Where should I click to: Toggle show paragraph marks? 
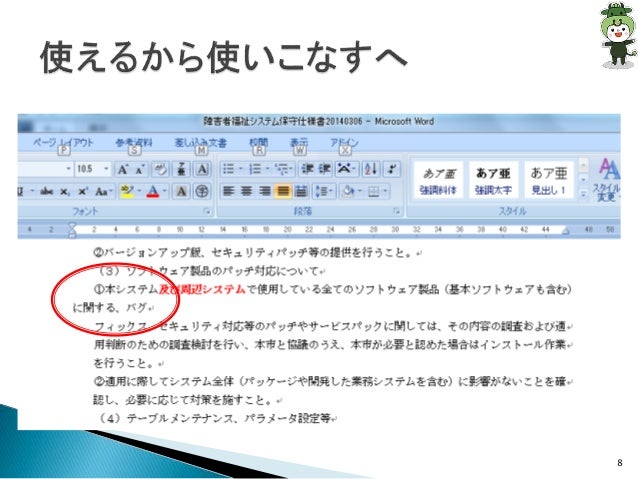(x=391, y=169)
